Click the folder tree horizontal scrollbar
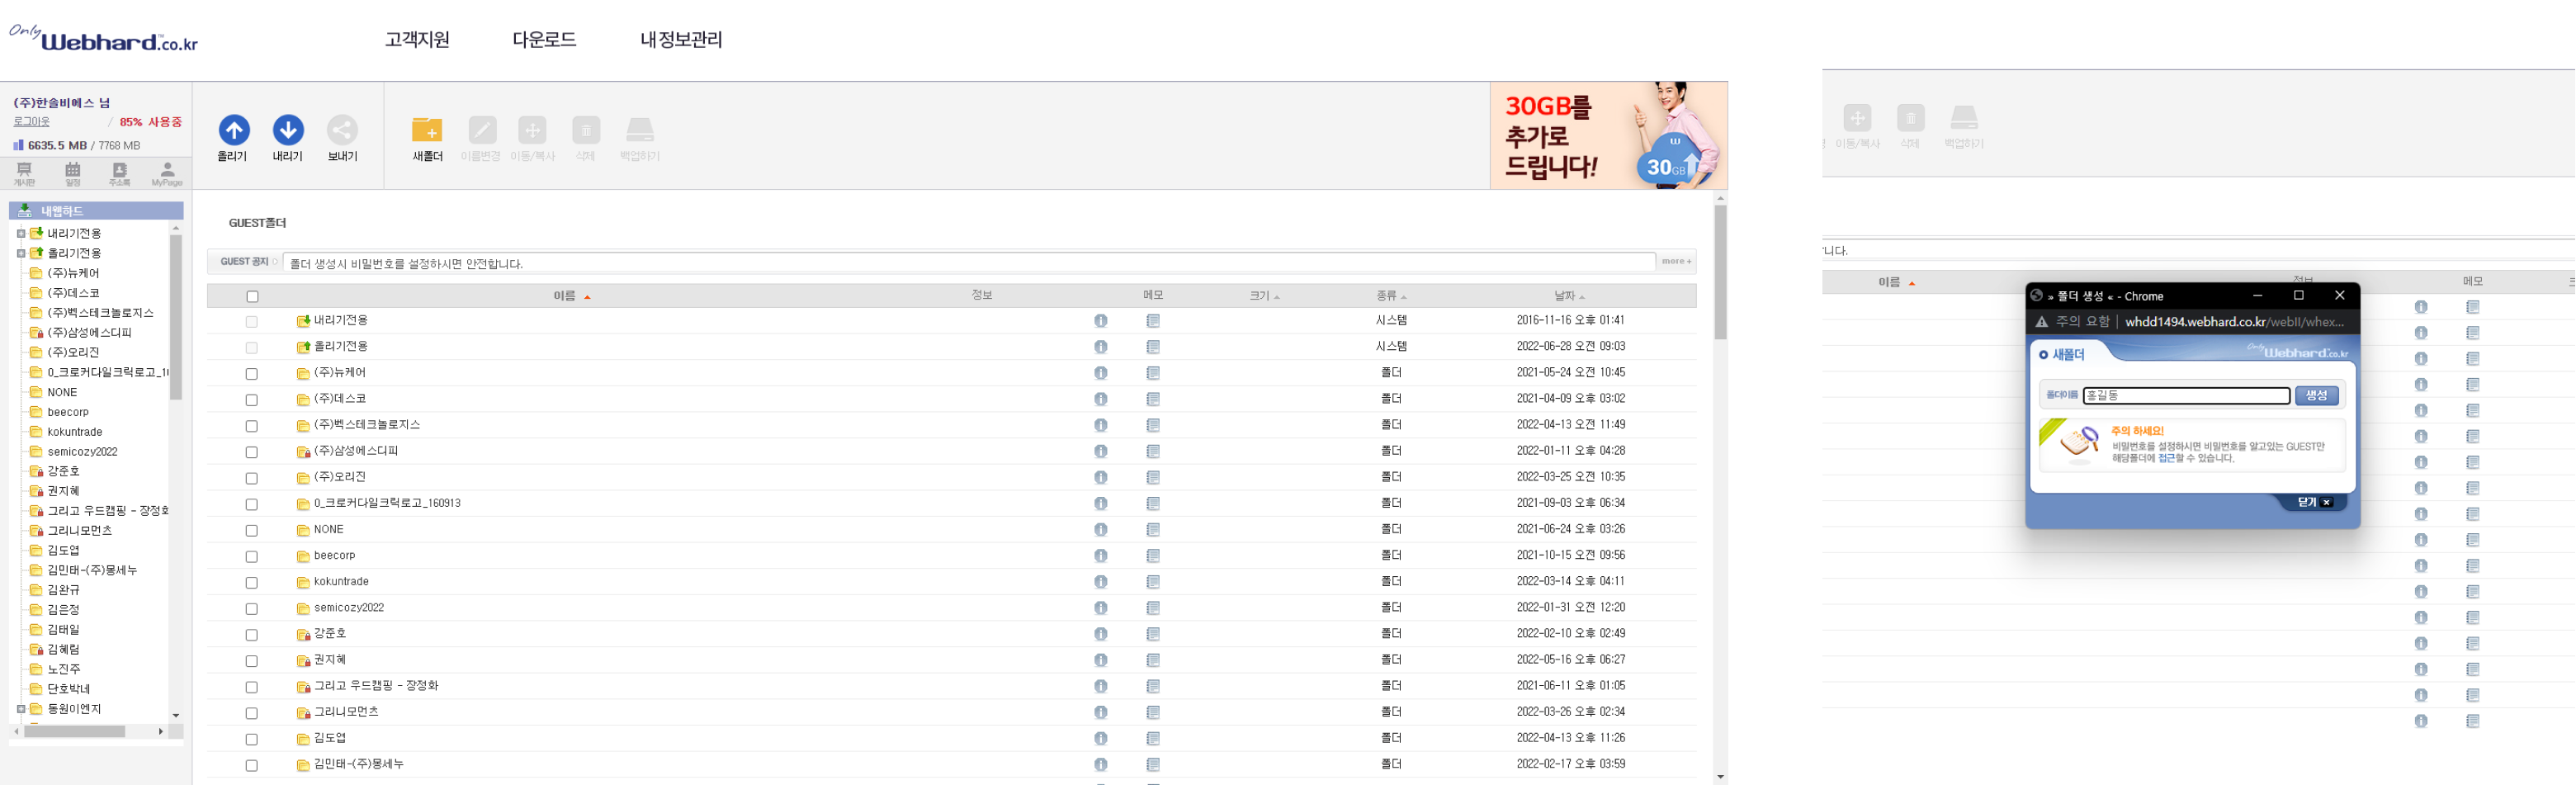 click(x=75, y=732)
